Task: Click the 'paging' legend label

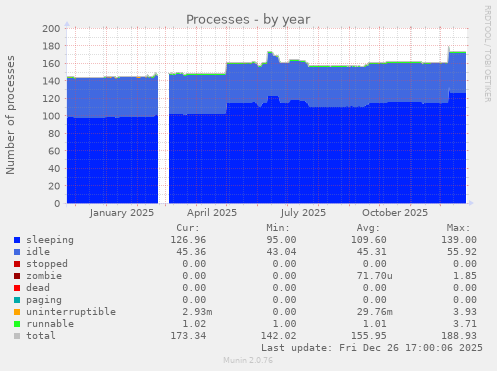Action: click(44, 300)
